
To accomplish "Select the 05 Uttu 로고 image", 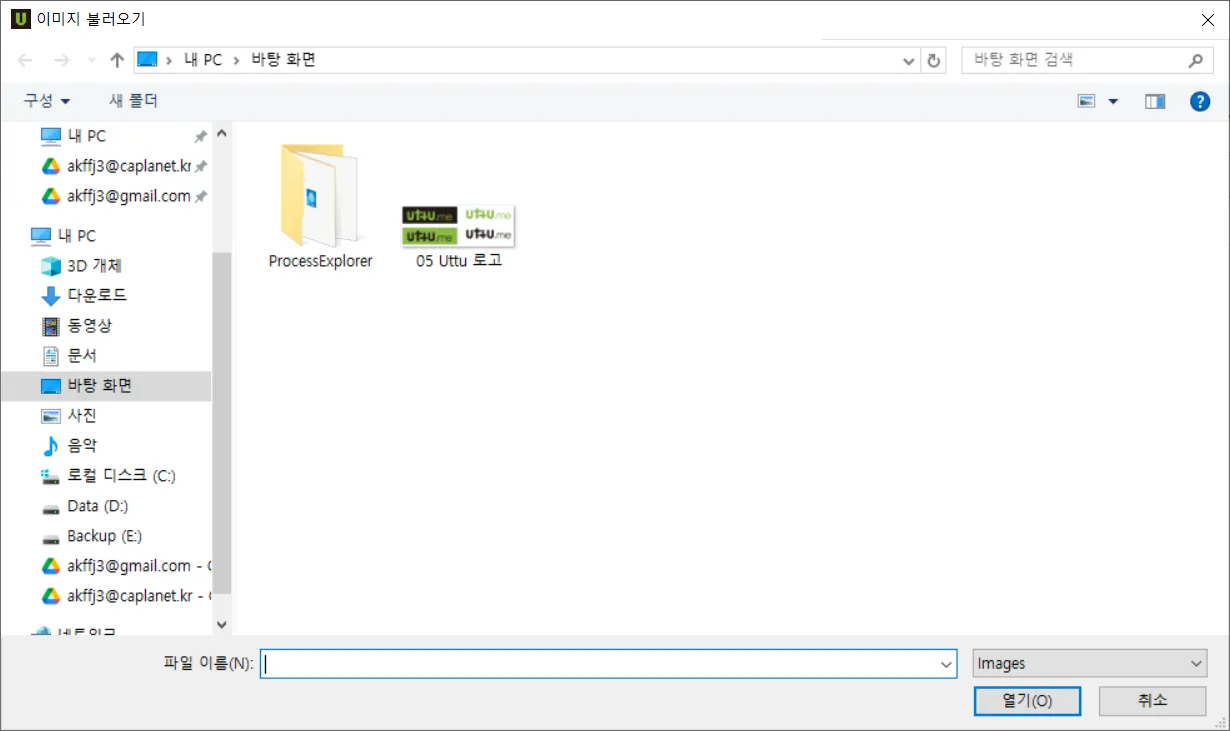I will tap(459, 237).
